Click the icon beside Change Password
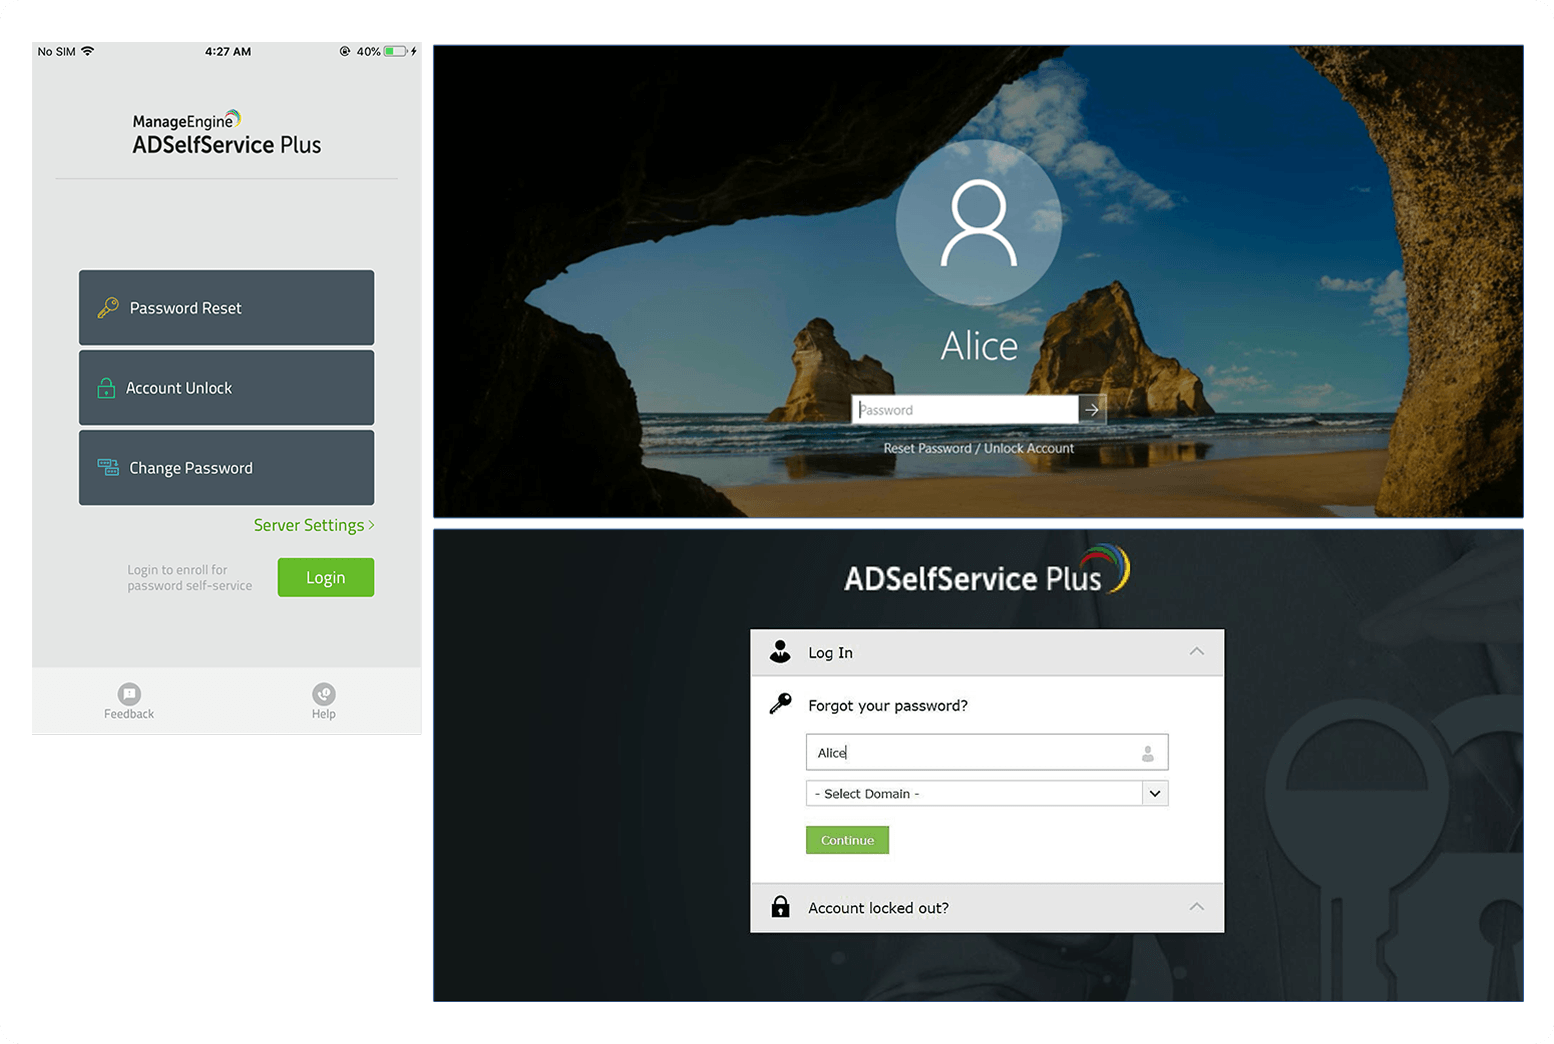 click(x=108, y=467)
